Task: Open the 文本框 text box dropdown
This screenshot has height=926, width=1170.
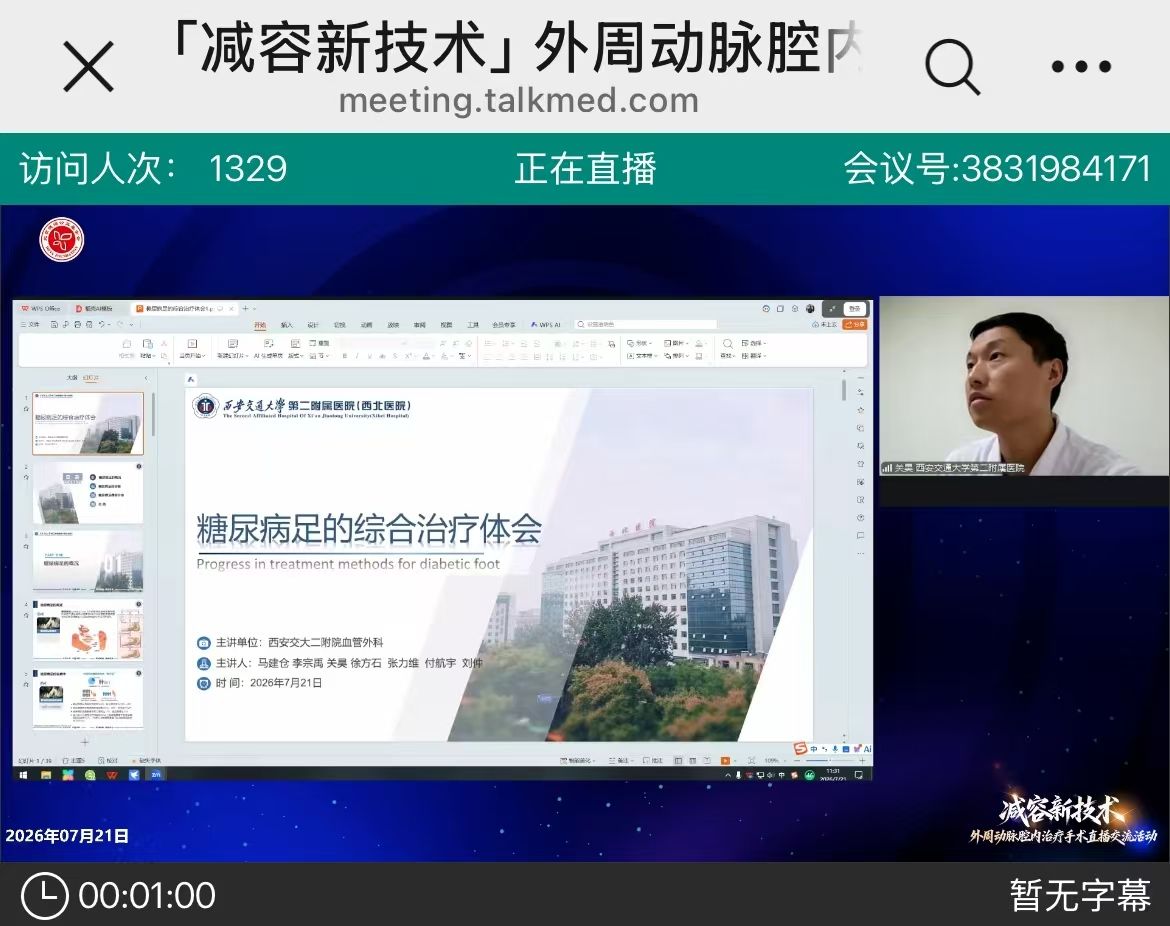Action: click(642, 356)
